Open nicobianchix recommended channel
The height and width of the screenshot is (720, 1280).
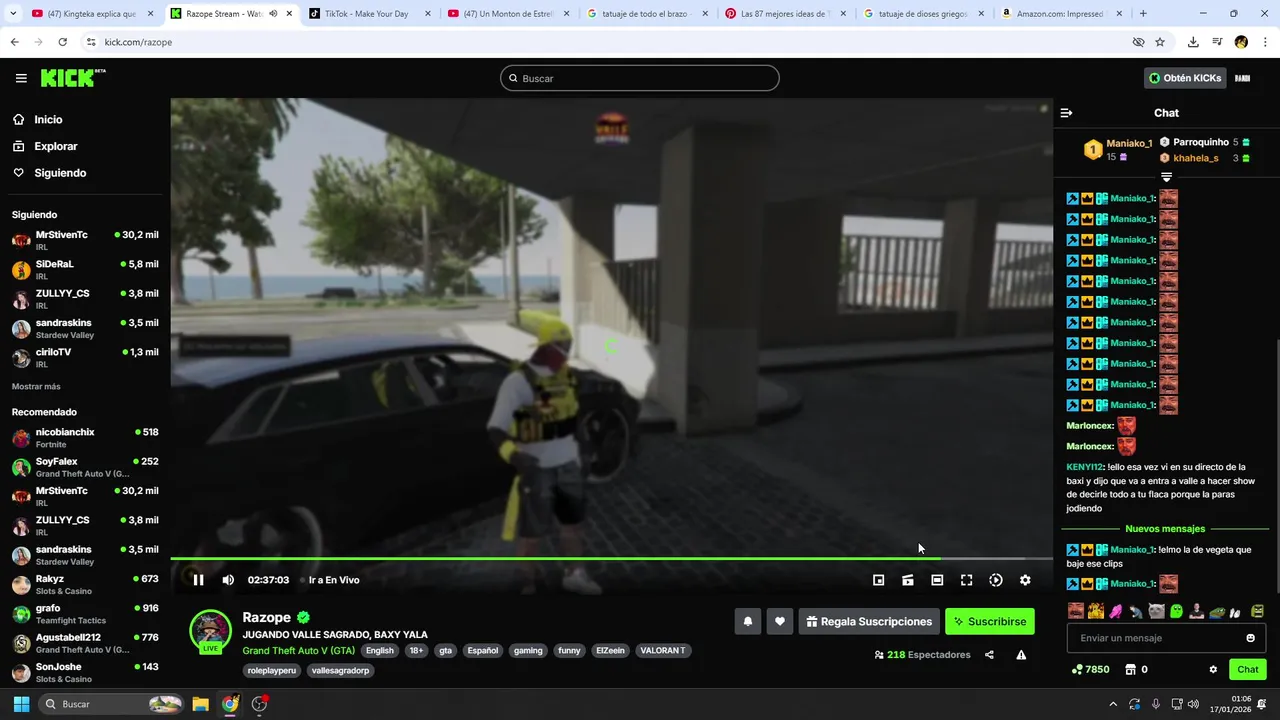(x=85, y=438)
